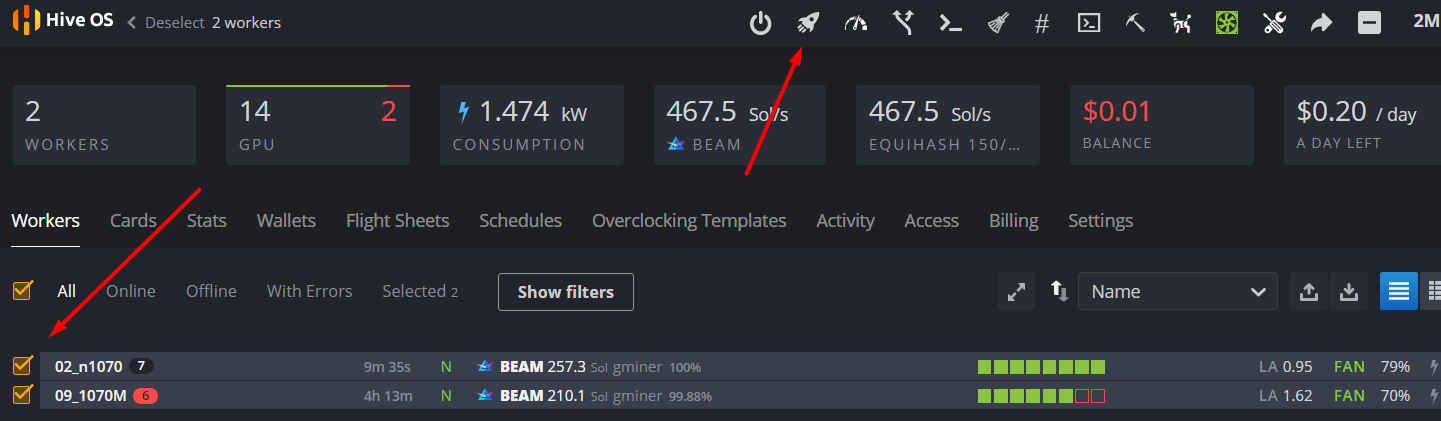Open the Schedules tab
1441x421 pixels.
(520, 221)
